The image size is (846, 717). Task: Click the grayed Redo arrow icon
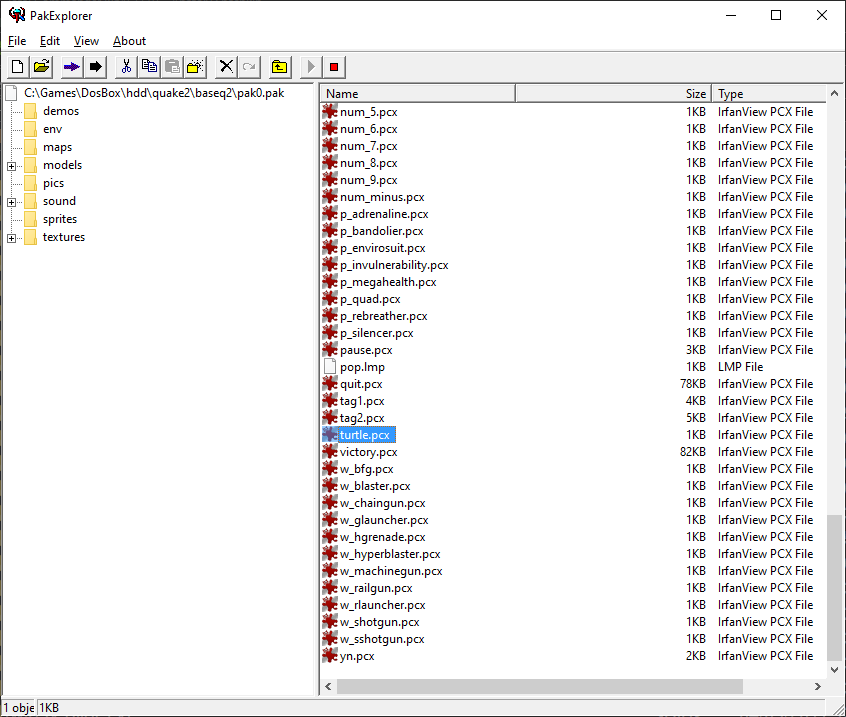click(x=249, y=67)
